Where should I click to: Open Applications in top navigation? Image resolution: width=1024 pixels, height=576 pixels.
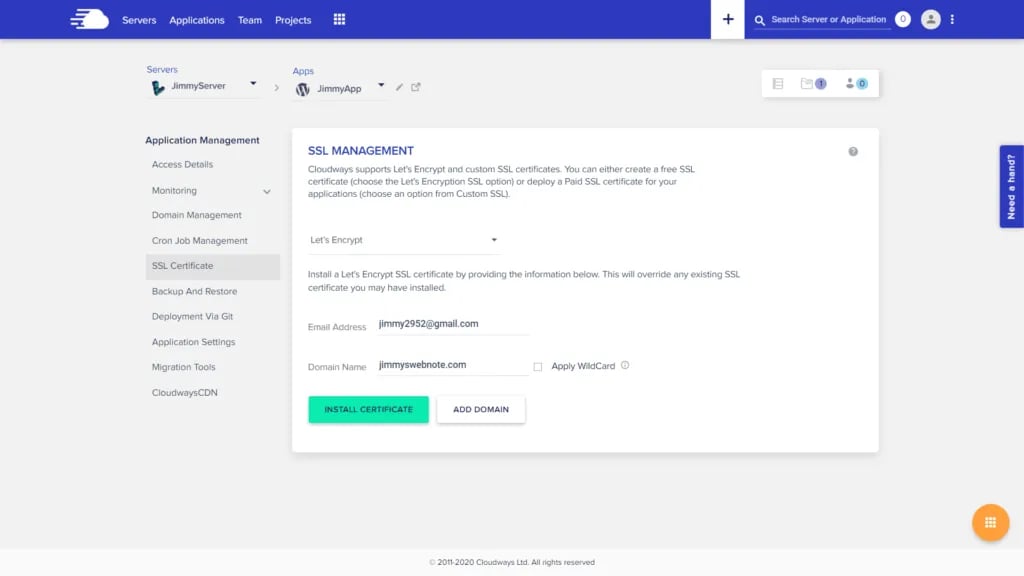point(197,20)
